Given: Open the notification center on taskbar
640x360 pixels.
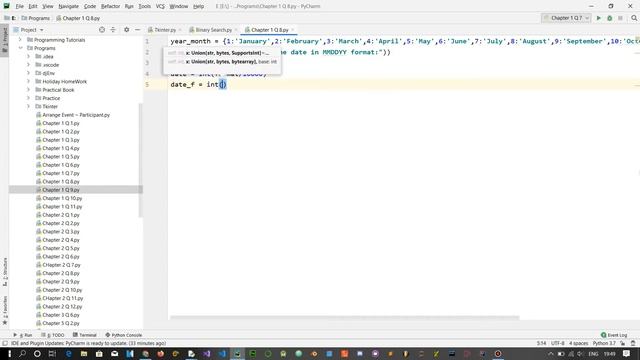Looking at the screenshot, I should [627, 353].
